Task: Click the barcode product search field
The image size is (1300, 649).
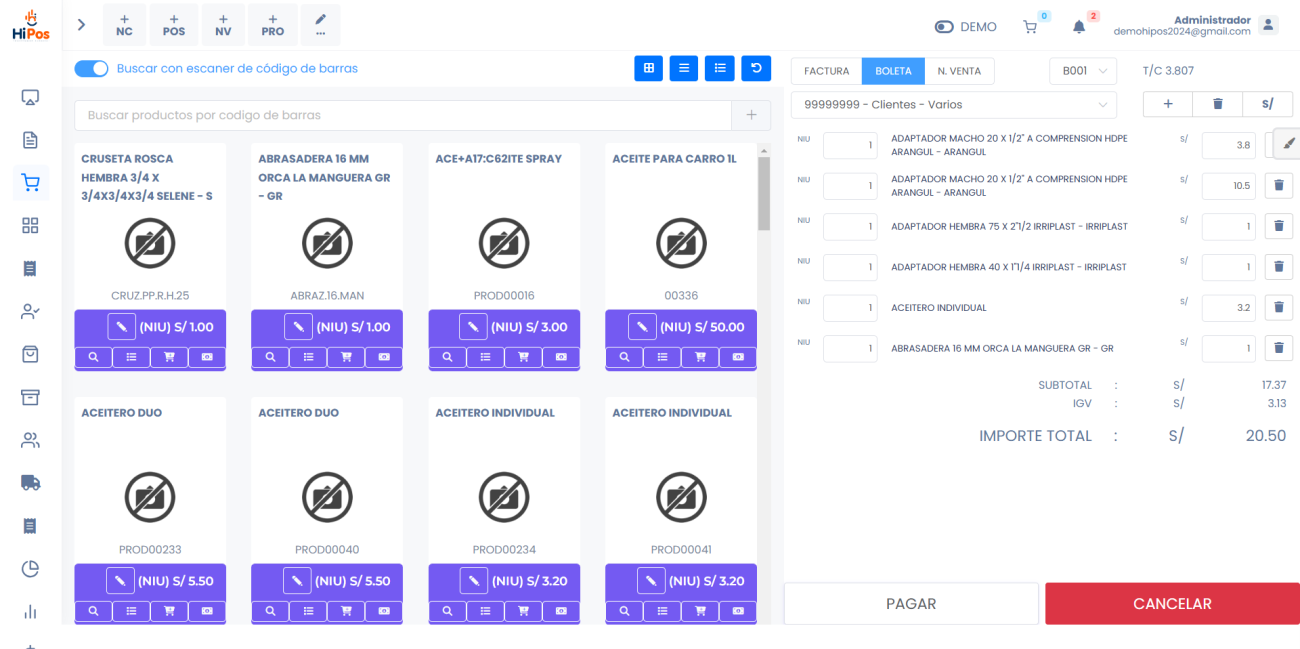Action: (x=403, y=116)
